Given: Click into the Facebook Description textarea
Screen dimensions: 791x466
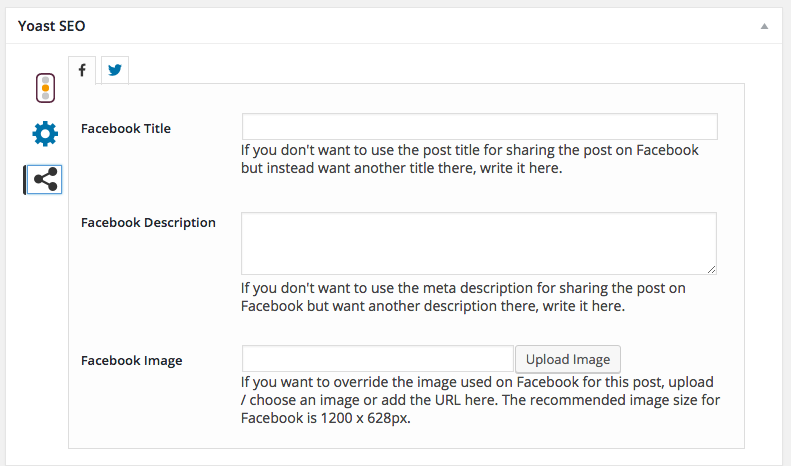Looking at the screenshot, I should (x=479, y=244).
